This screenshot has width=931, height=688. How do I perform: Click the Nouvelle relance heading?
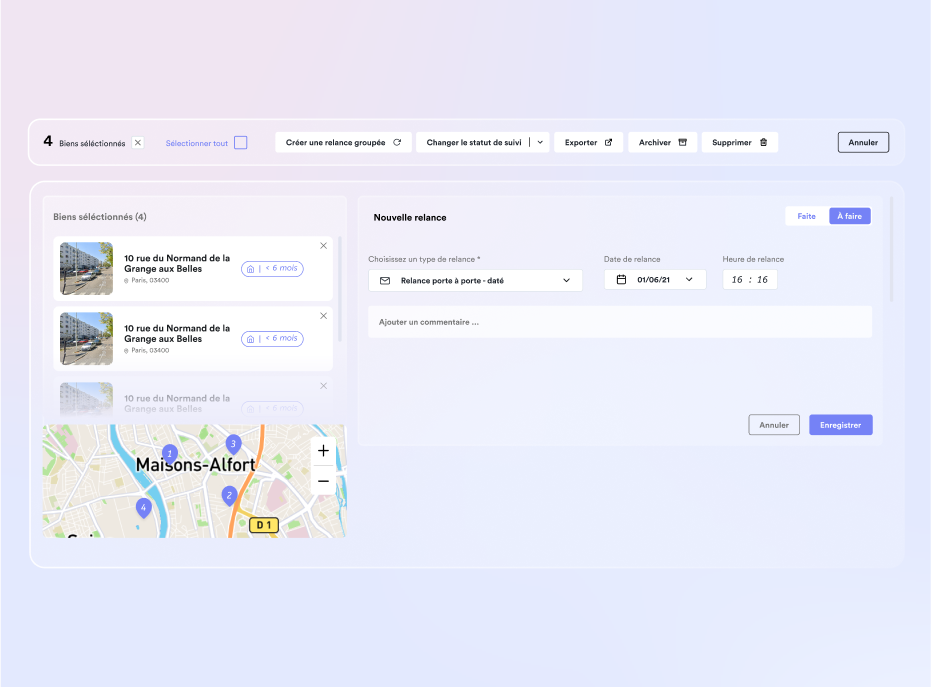tap(410, 218)
